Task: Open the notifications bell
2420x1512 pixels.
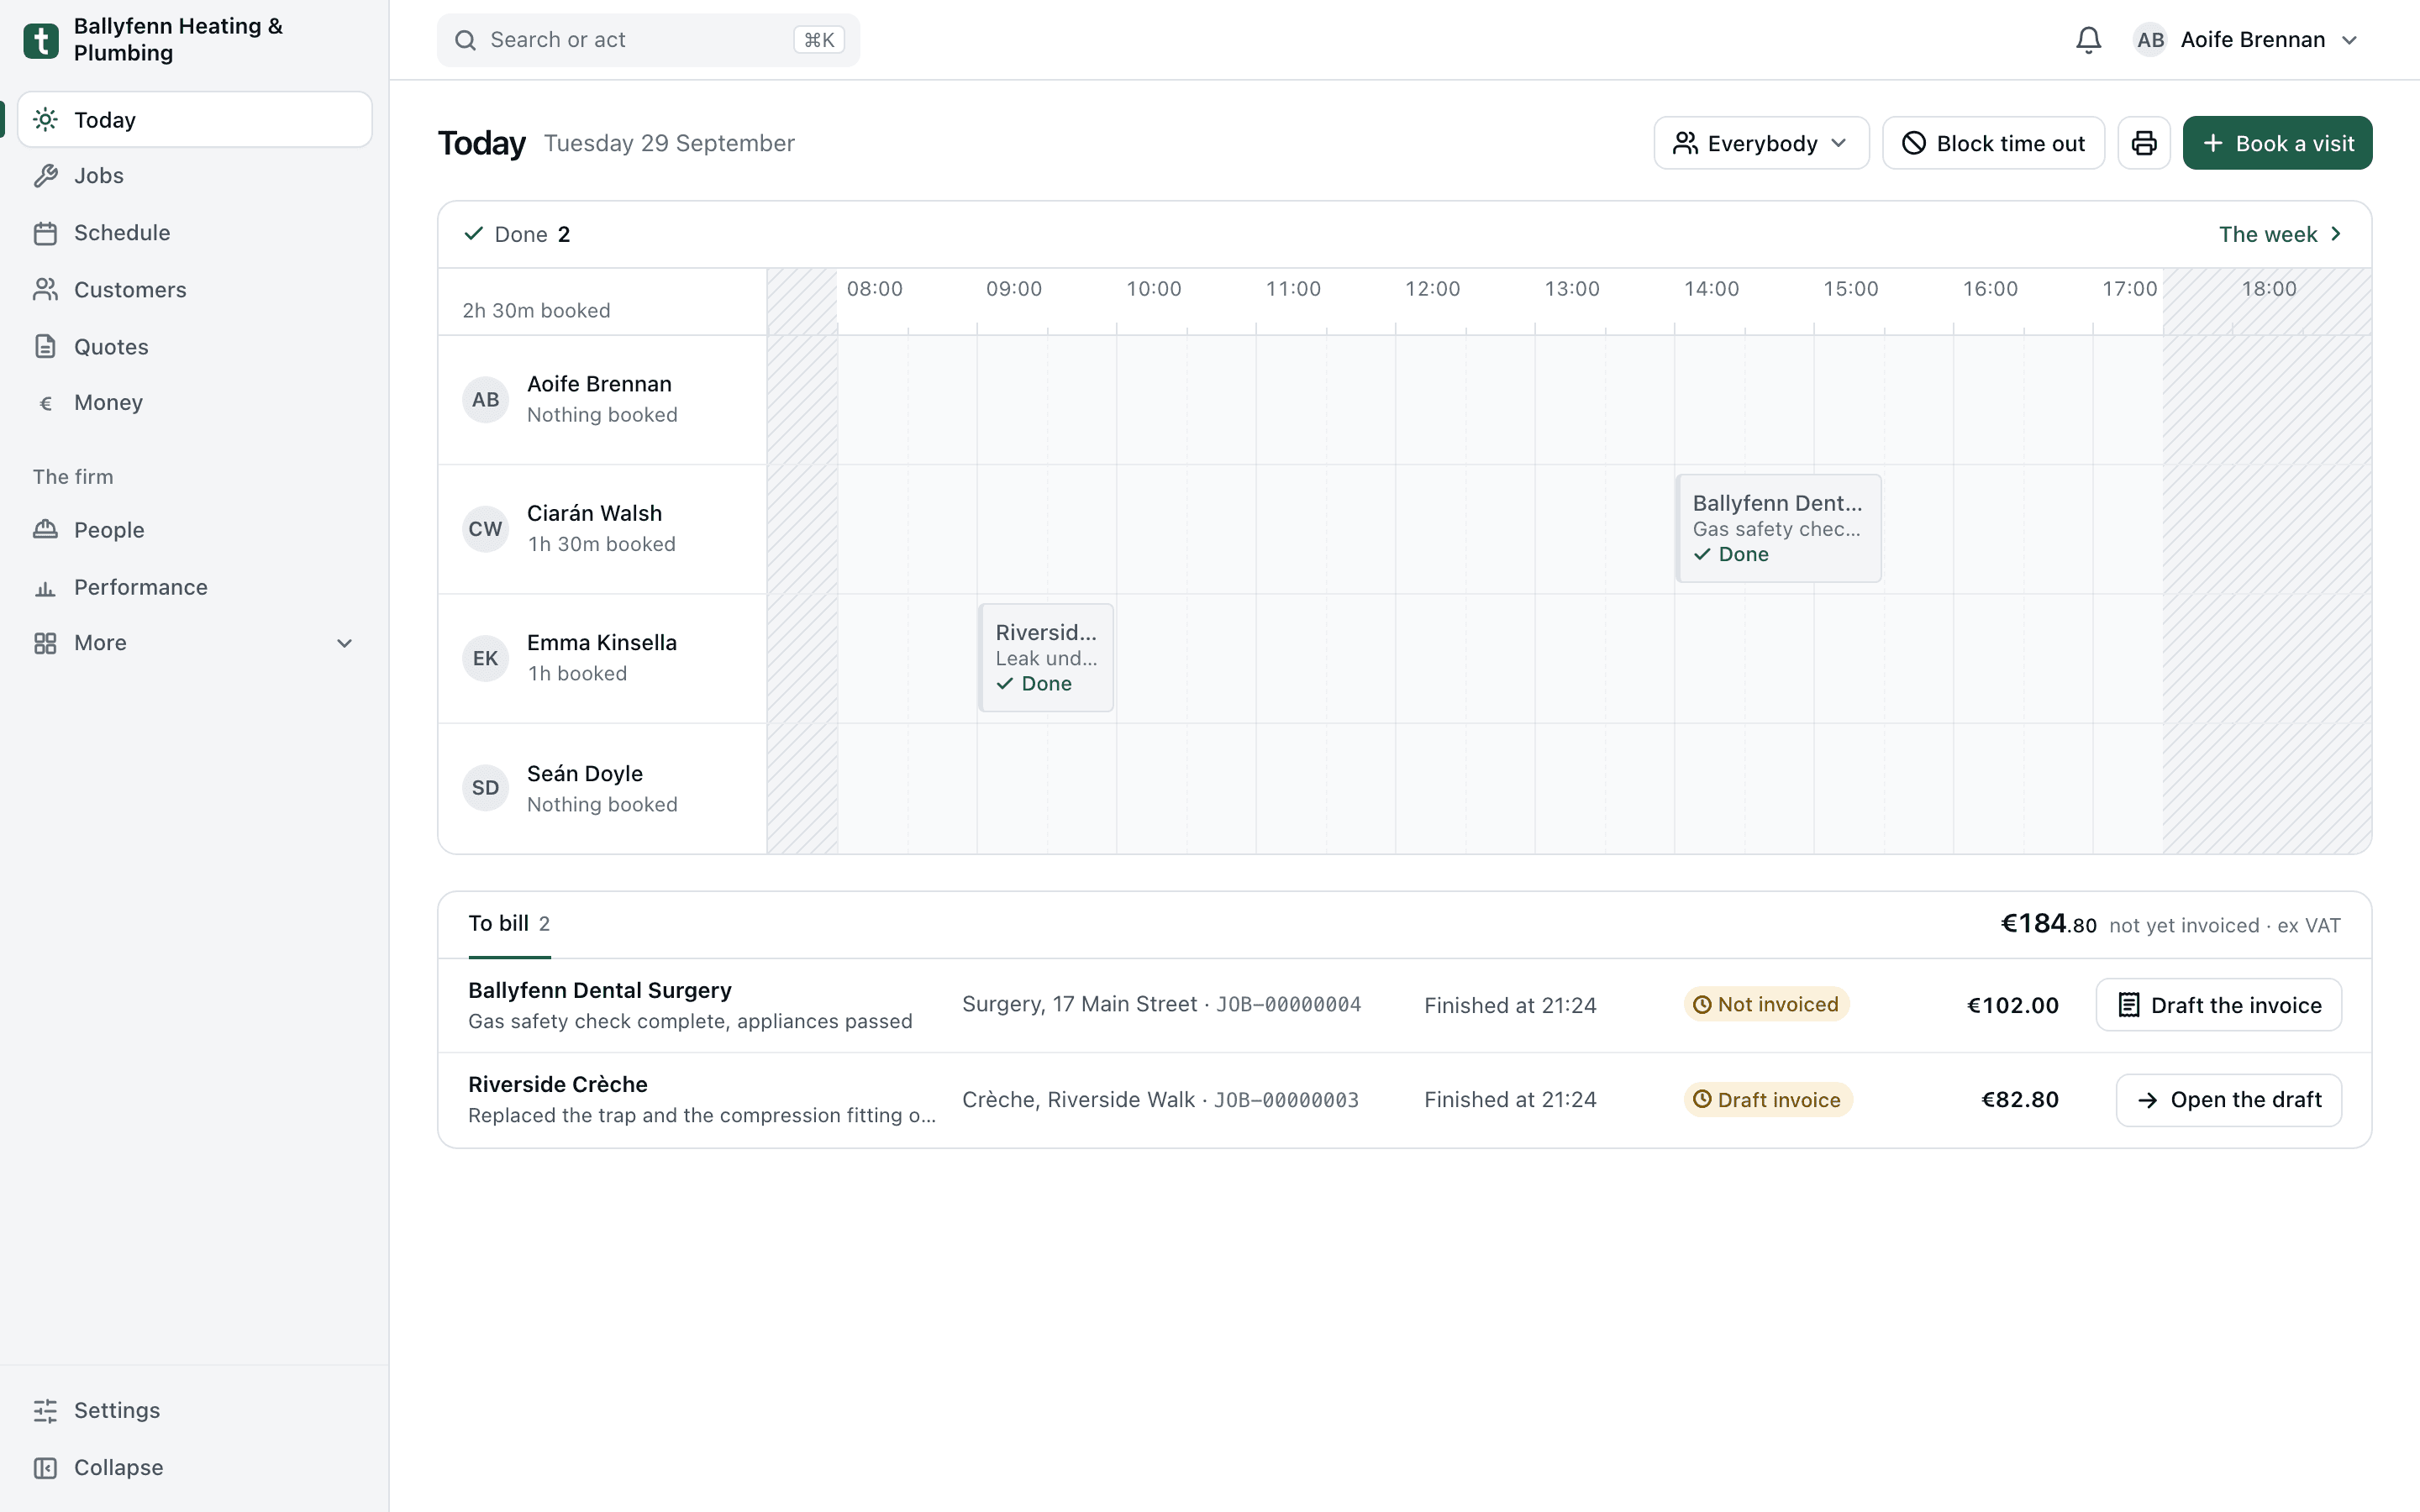Action: click(2088, 40)
